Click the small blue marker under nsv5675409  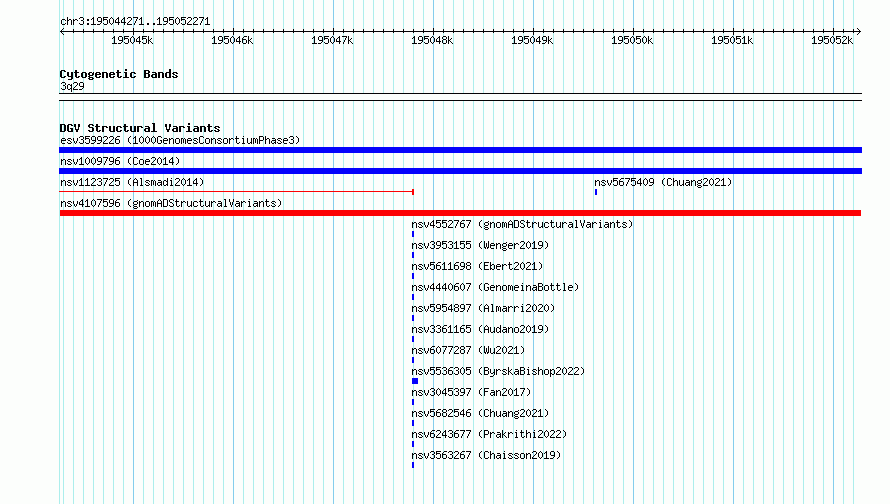[596, 192]
